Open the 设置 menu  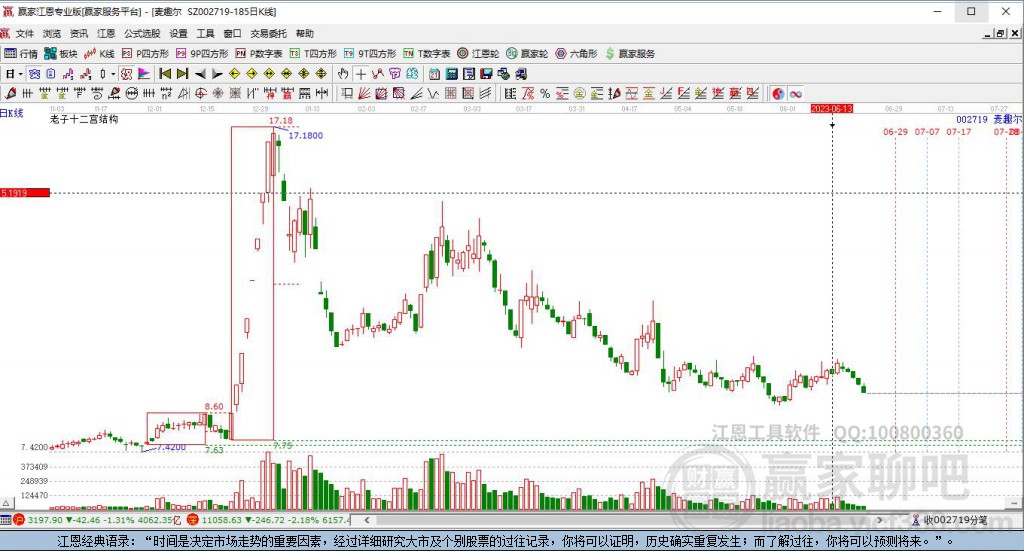click(x=178, y=33)
